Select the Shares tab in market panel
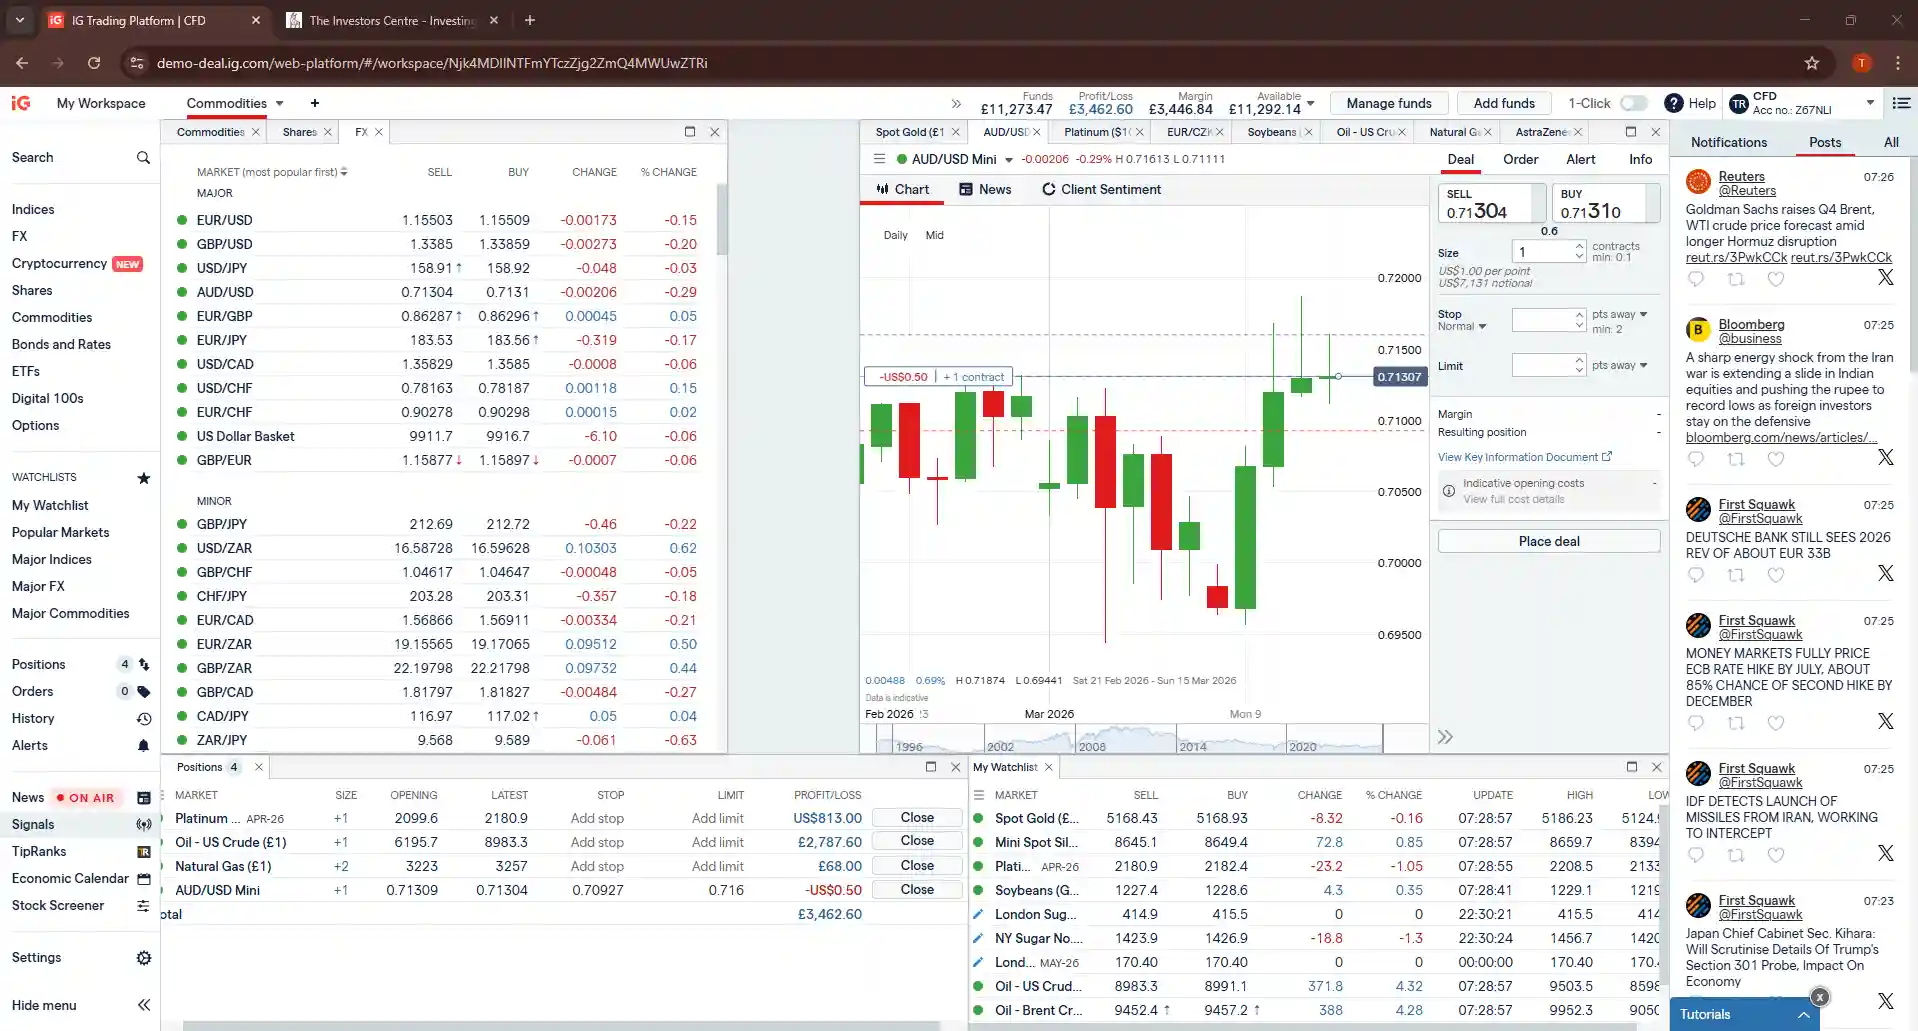Image resolution: width=1918 pixels, height=1031 pixels. tap(299, 132)
